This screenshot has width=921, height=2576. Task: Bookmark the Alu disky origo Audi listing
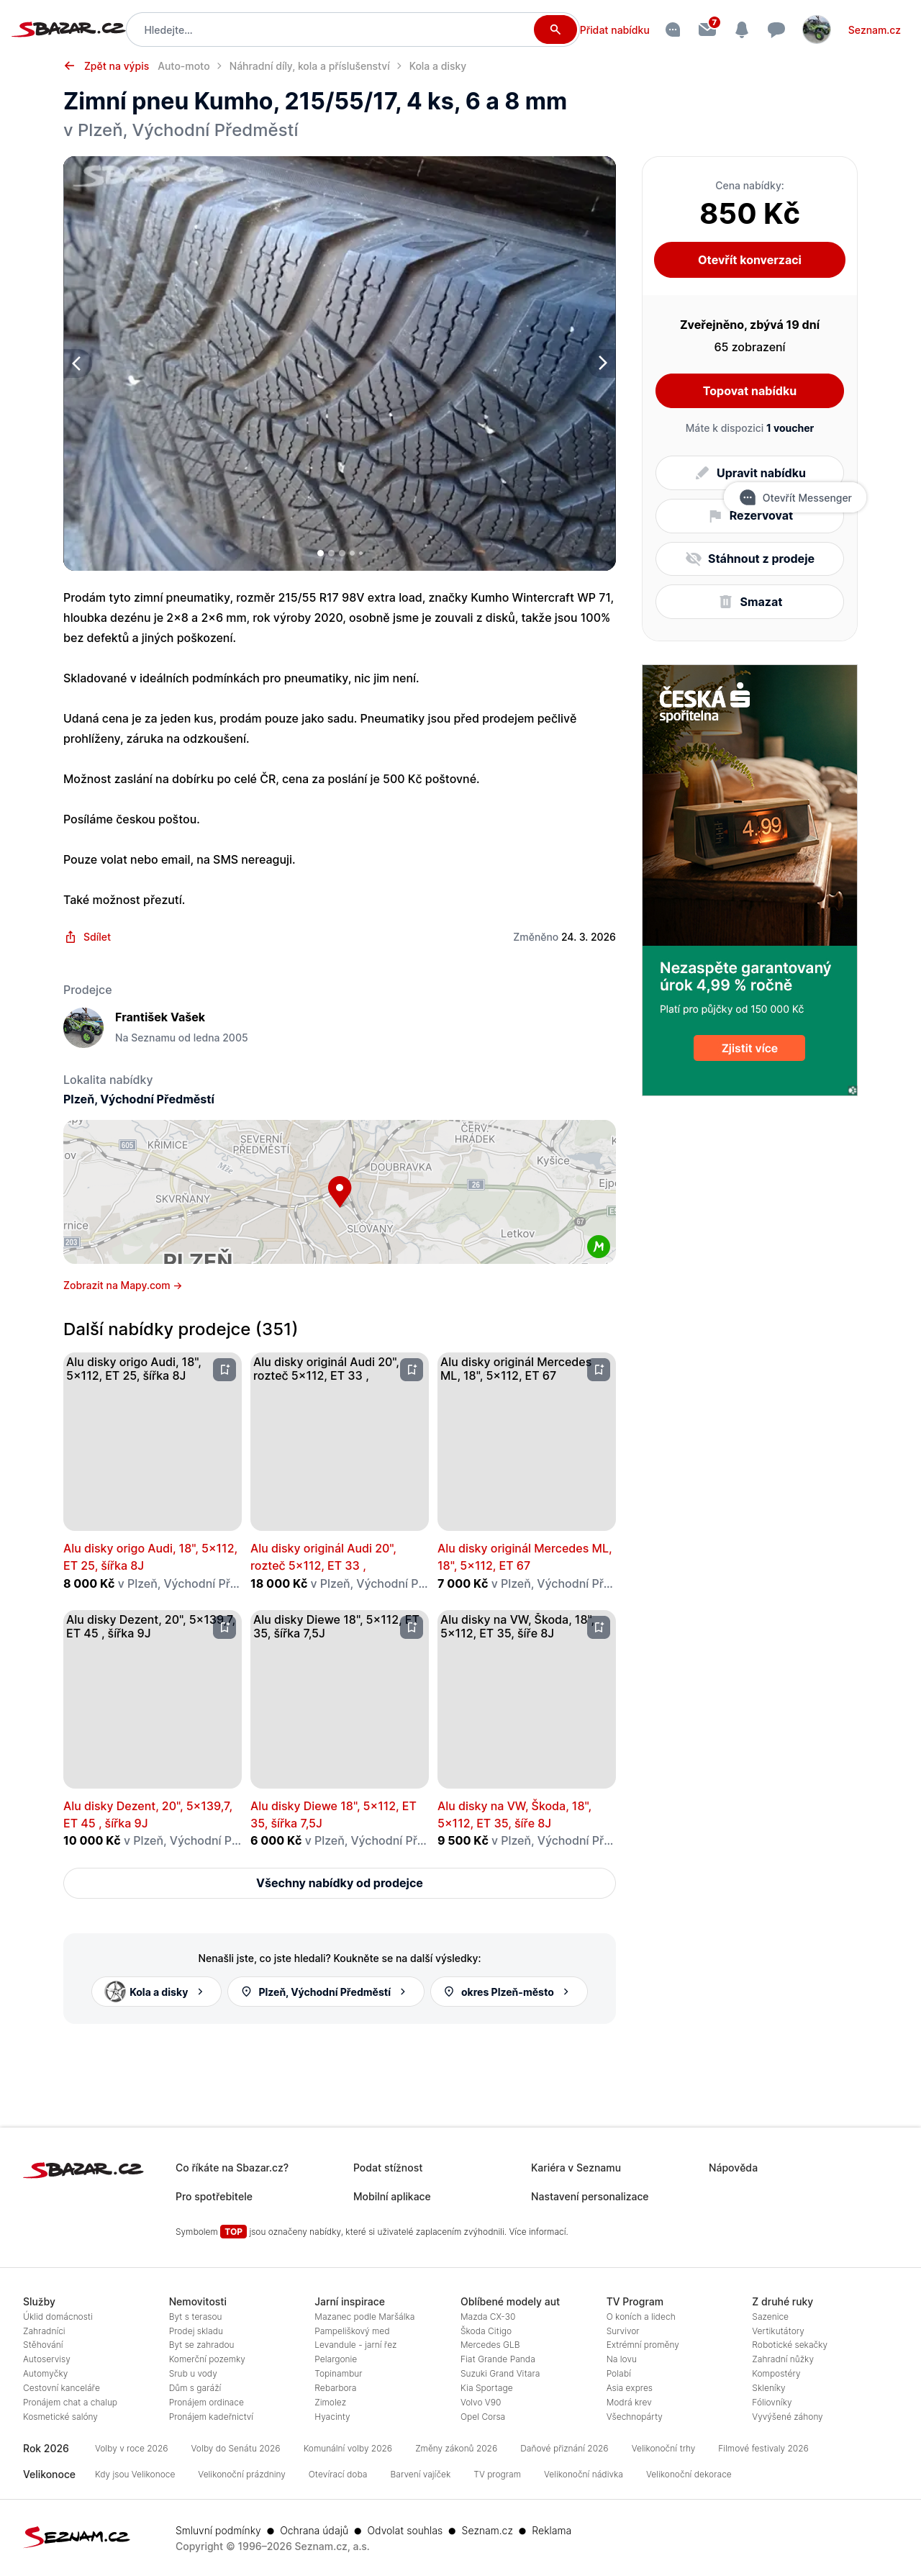[224, 1370]
